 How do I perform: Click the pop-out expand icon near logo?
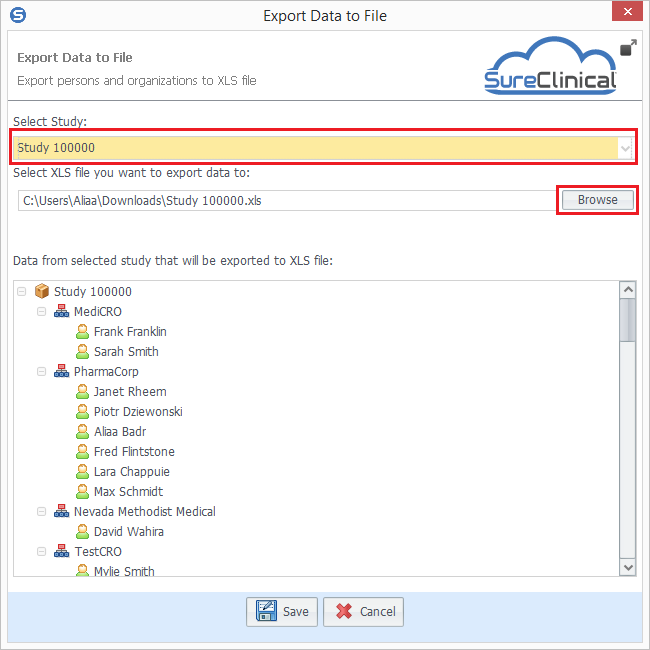click(x=628, y=47)
